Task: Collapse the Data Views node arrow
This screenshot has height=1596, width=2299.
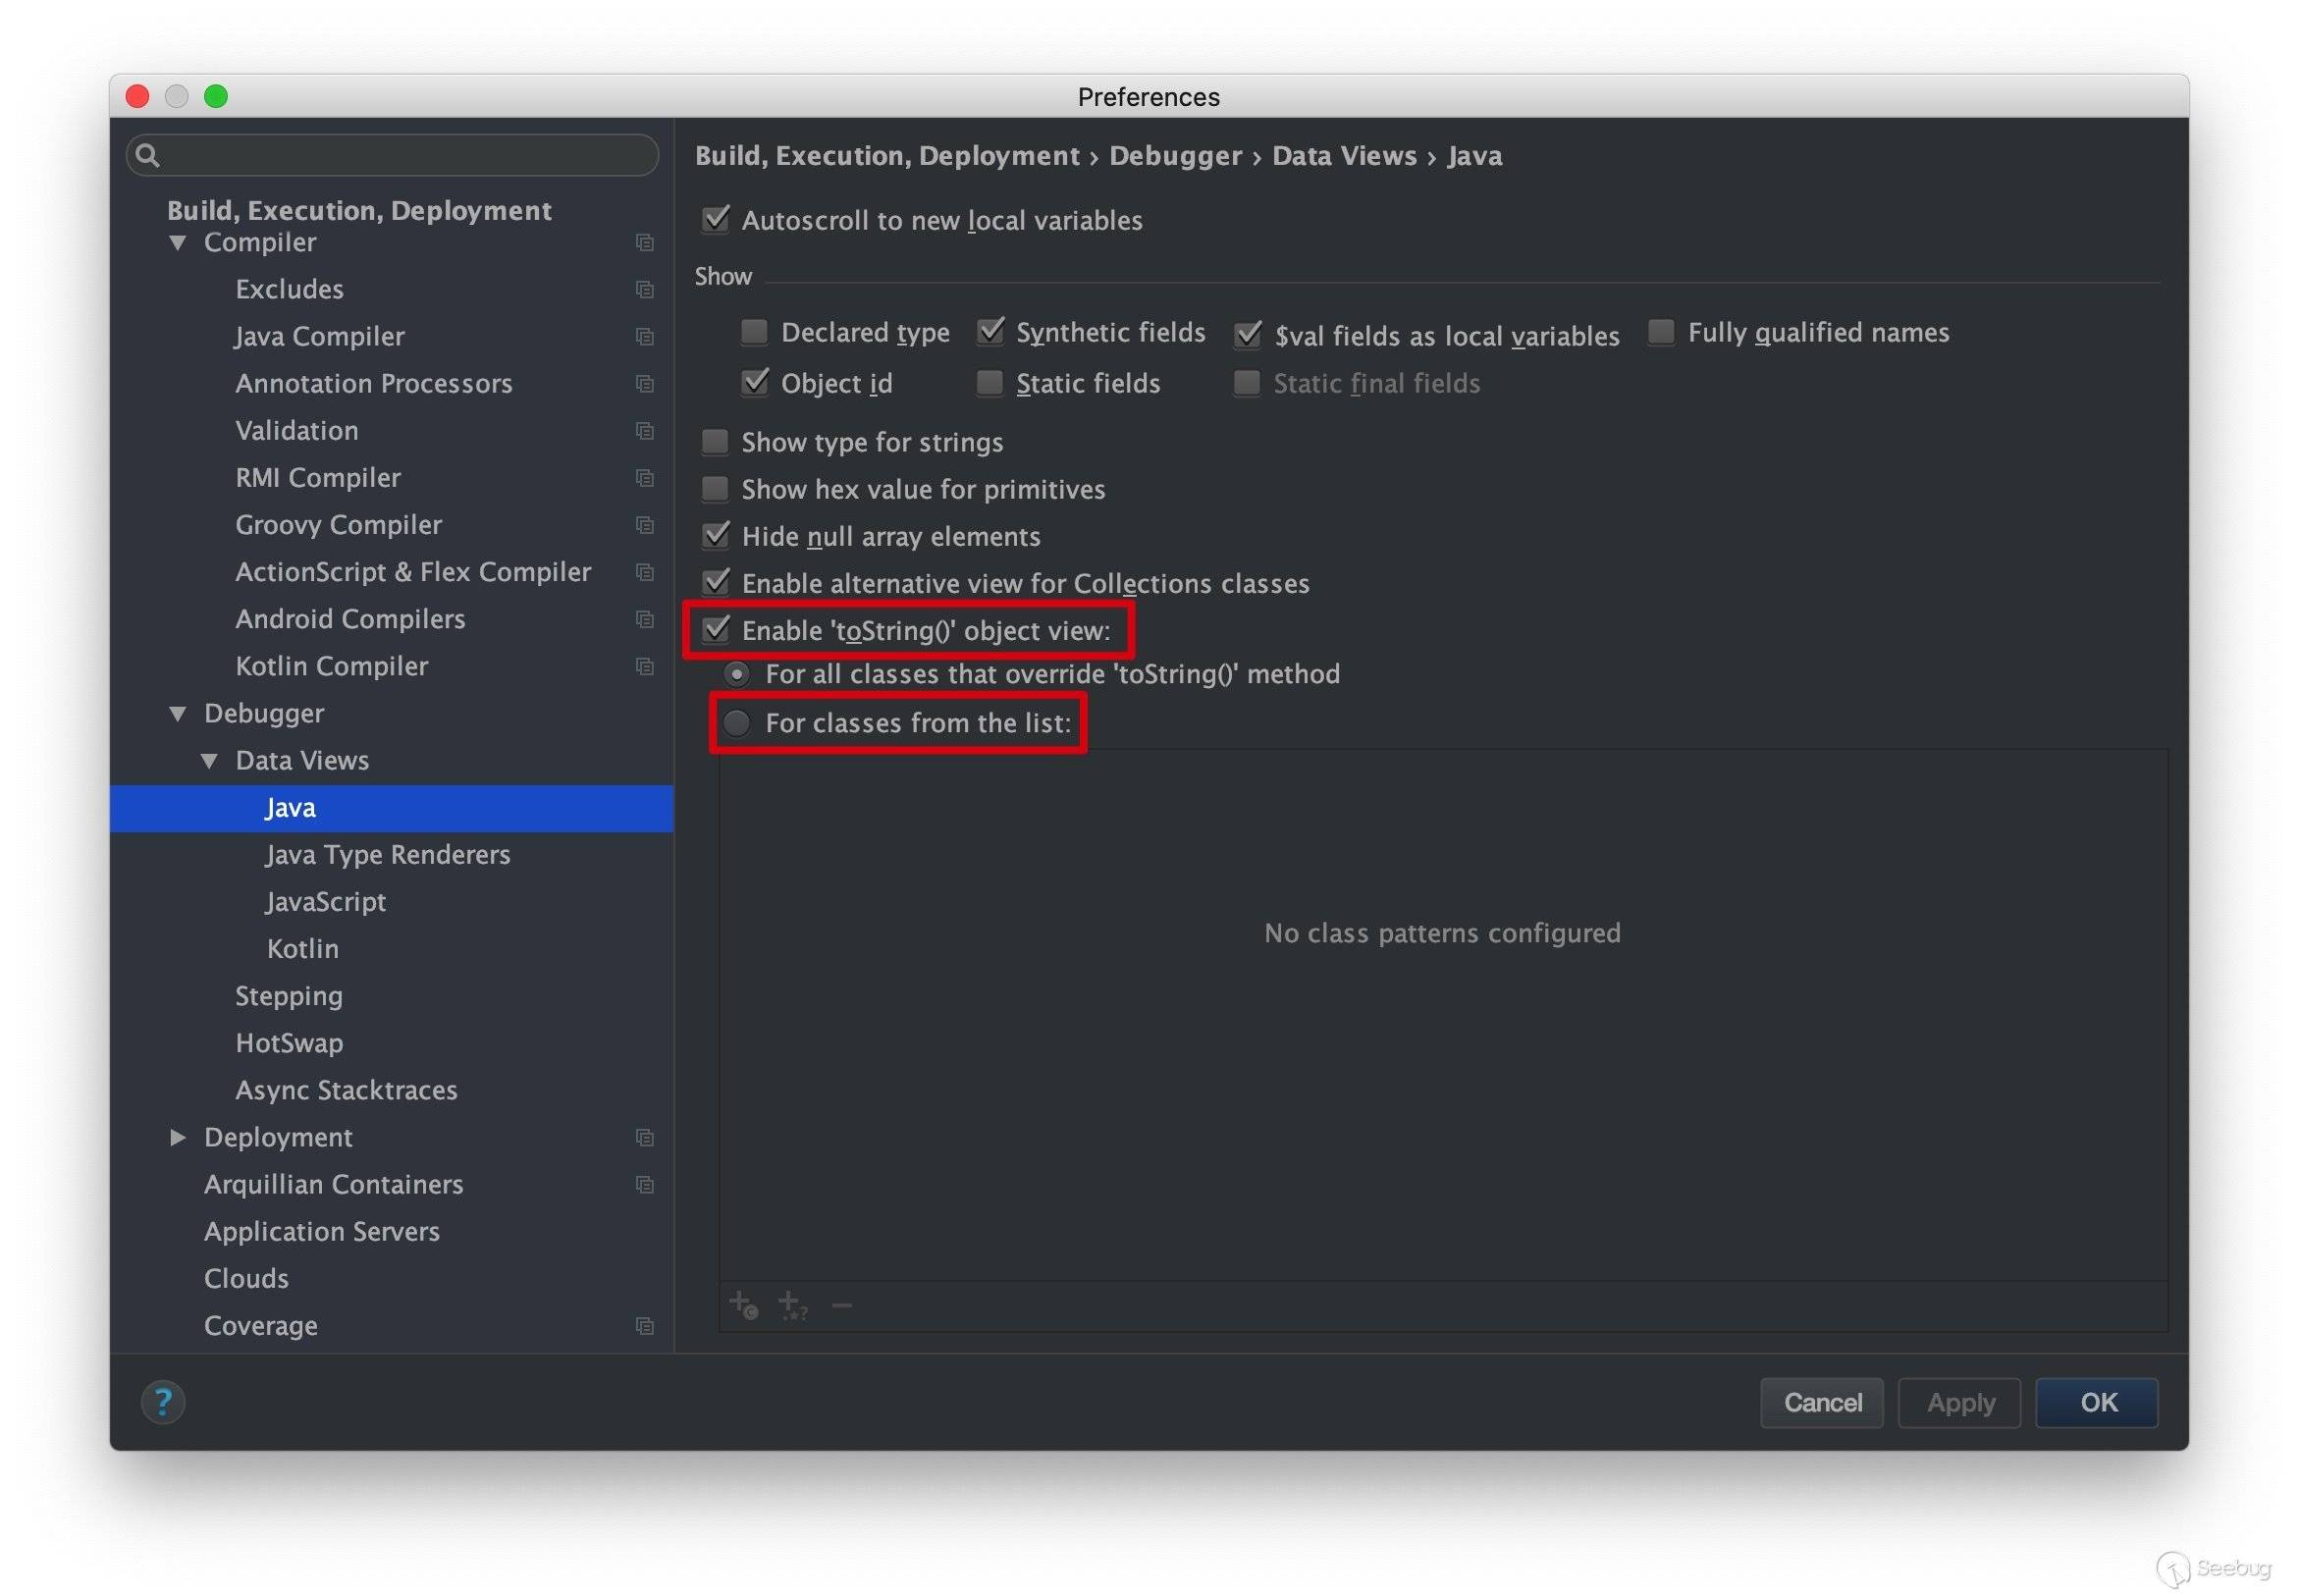Action: point(209,760)
